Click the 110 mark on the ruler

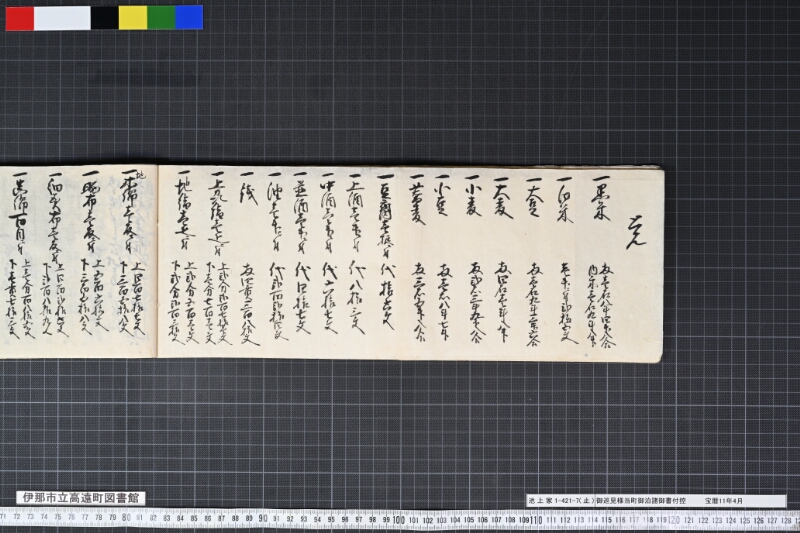[535, 520]
